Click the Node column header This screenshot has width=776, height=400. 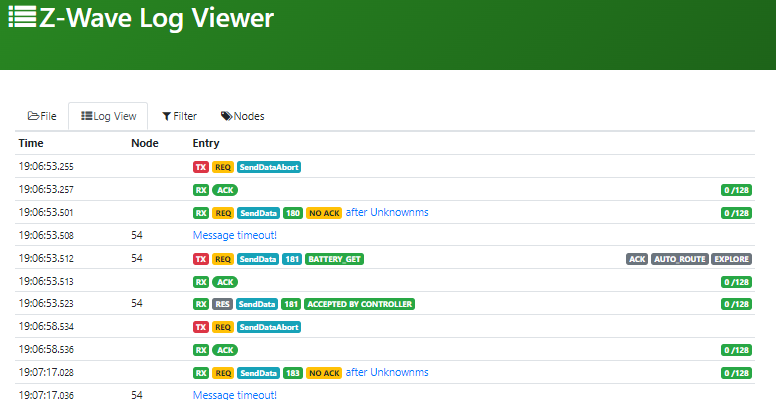tap(145, 143)
